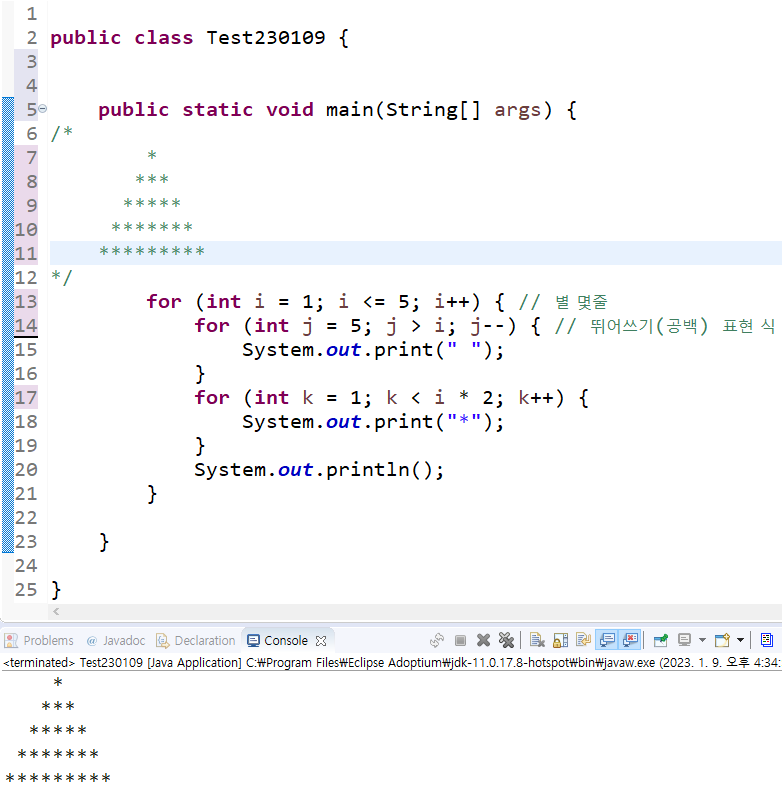Screen dimensions: 782x794
Task: Click the nine-star last console output line
Action: (58, 778)
